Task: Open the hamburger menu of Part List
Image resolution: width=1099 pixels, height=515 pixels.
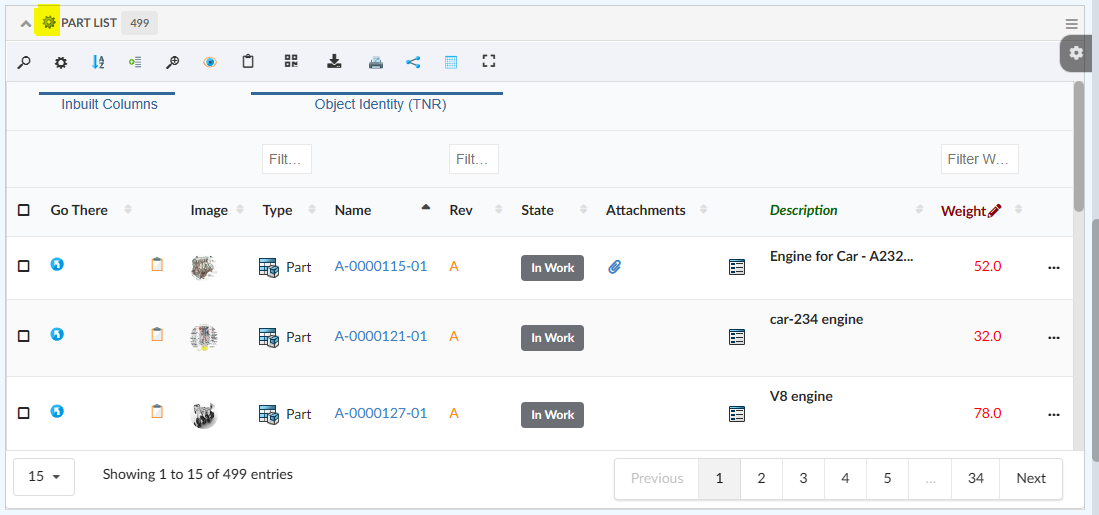Action: pyautogui.click(x=1072, y=24)
